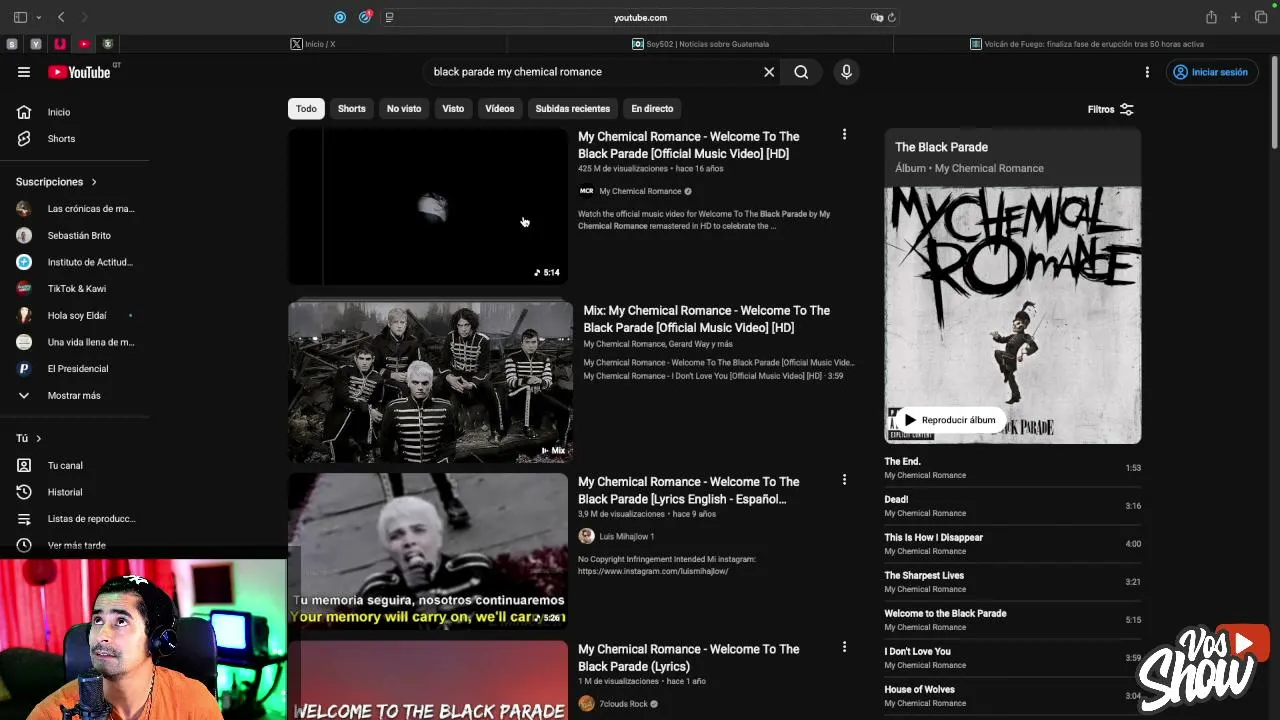Open Instituto de Actitud... subscription
1280x720 pixels.
coord(75,262)
